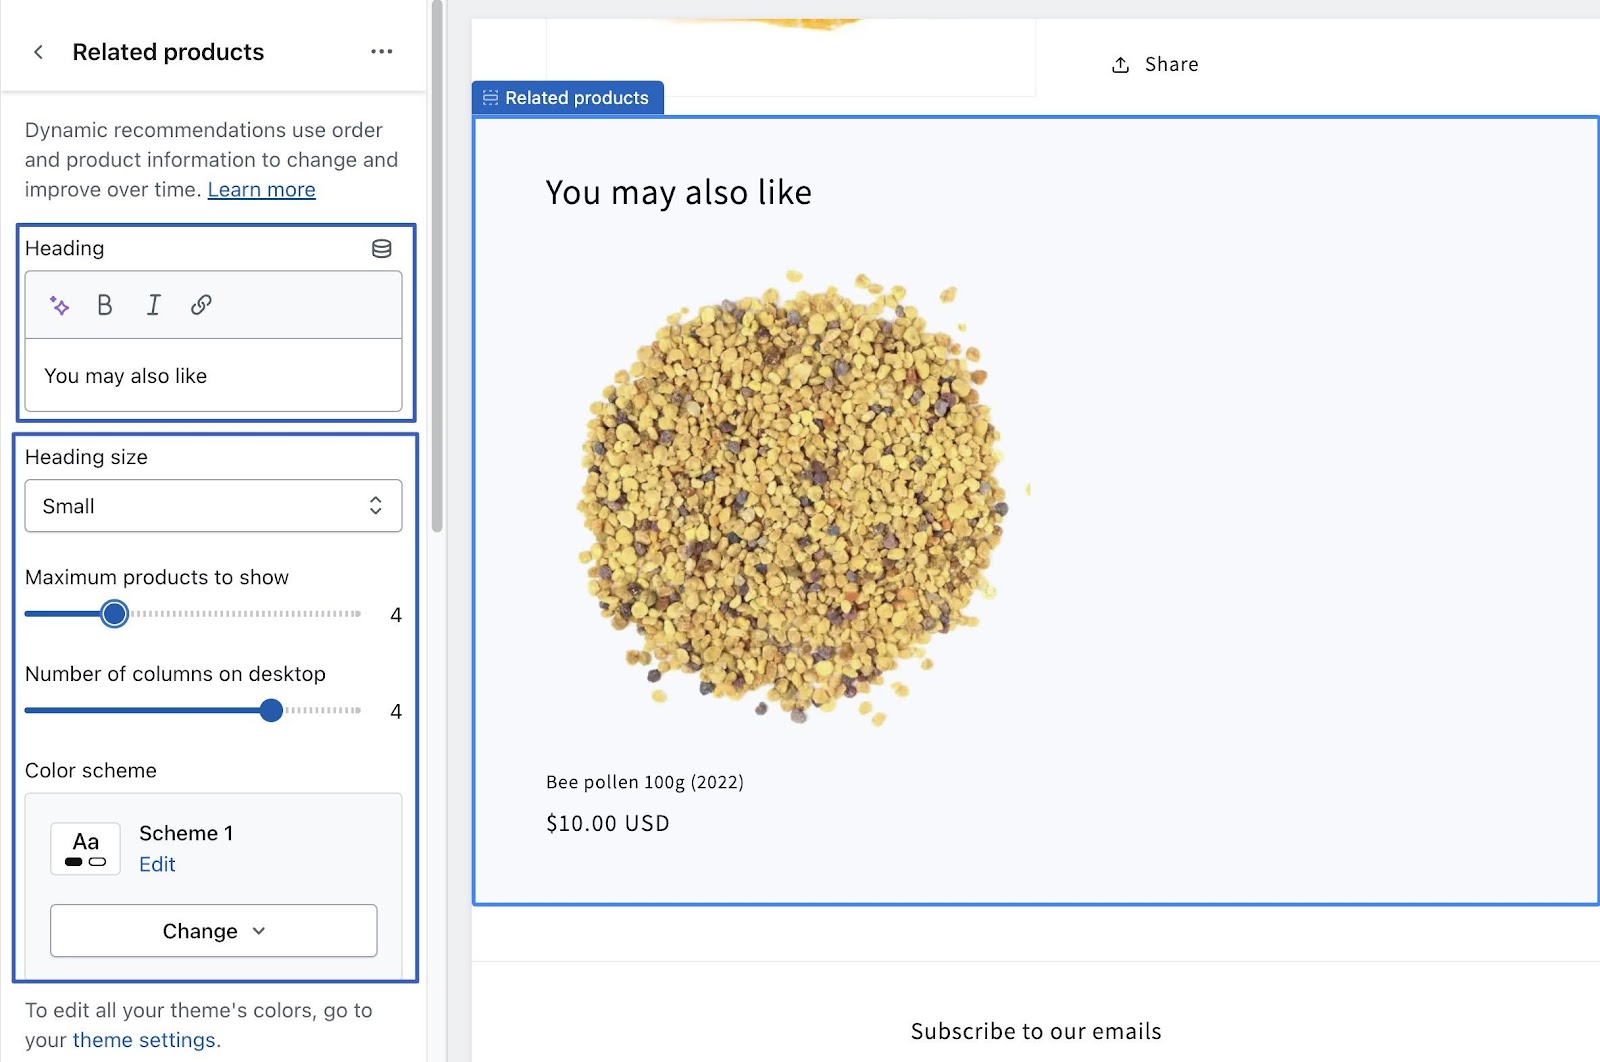Toggle bold formatting in Heading editor
The height and width of the screenshot is (1062, 1600).
(x=104, y=306)
